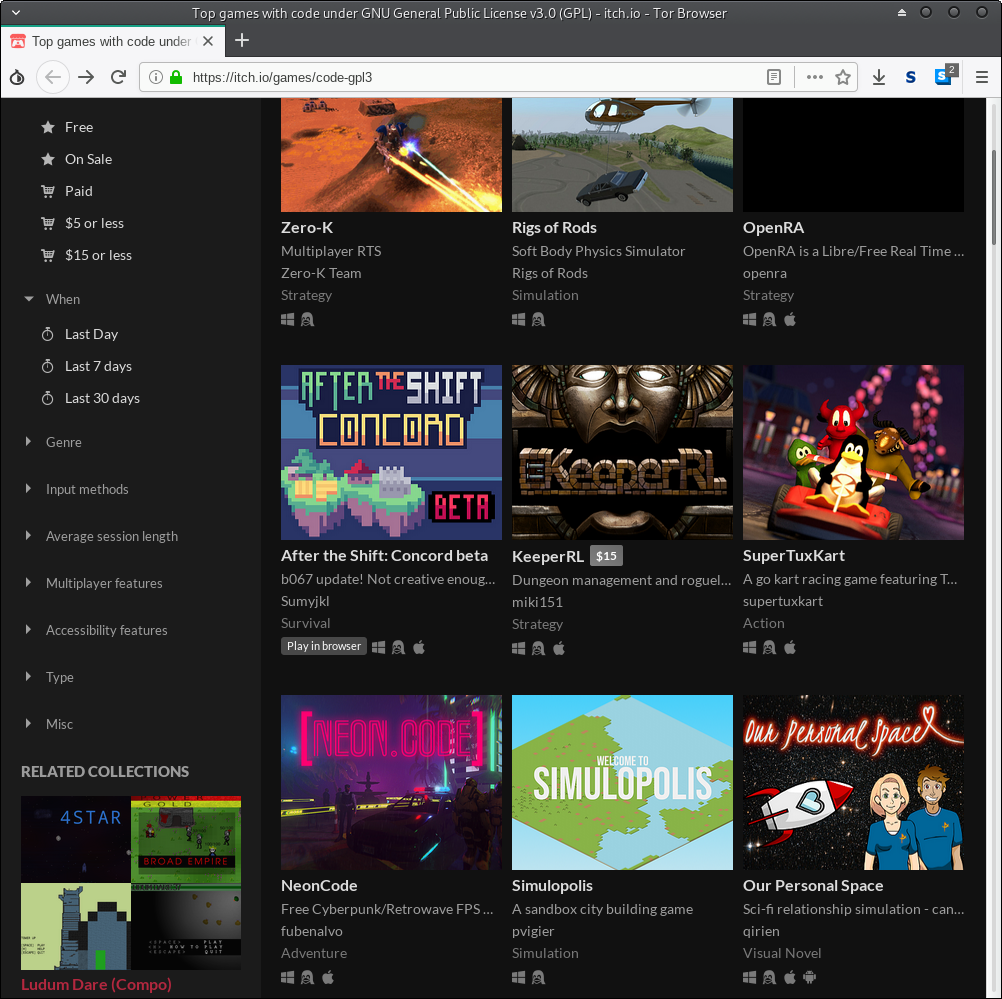The height and width of the screenshot is (999, 1002).
Task: Select the 'Top games with code under' tab
Action: click(x=112, y=42)
